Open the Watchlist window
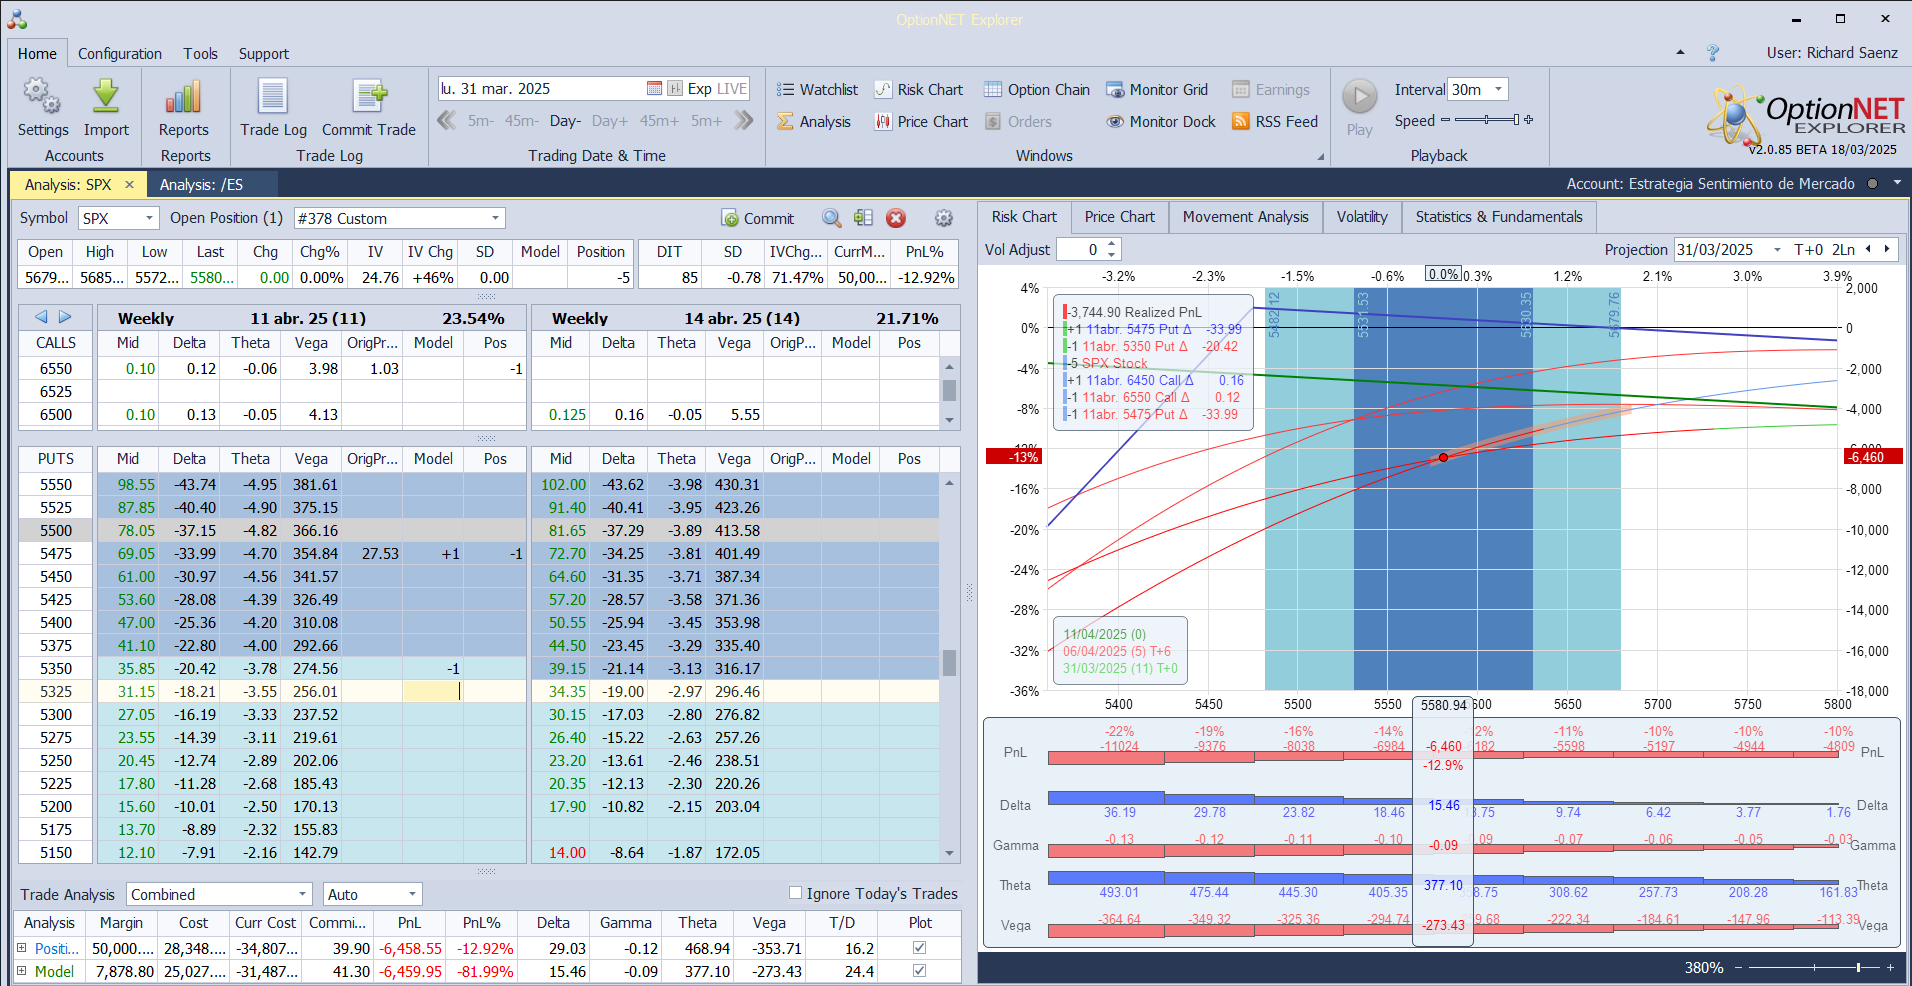Viewport: 1912px width, 986px height. coord(817,90)
